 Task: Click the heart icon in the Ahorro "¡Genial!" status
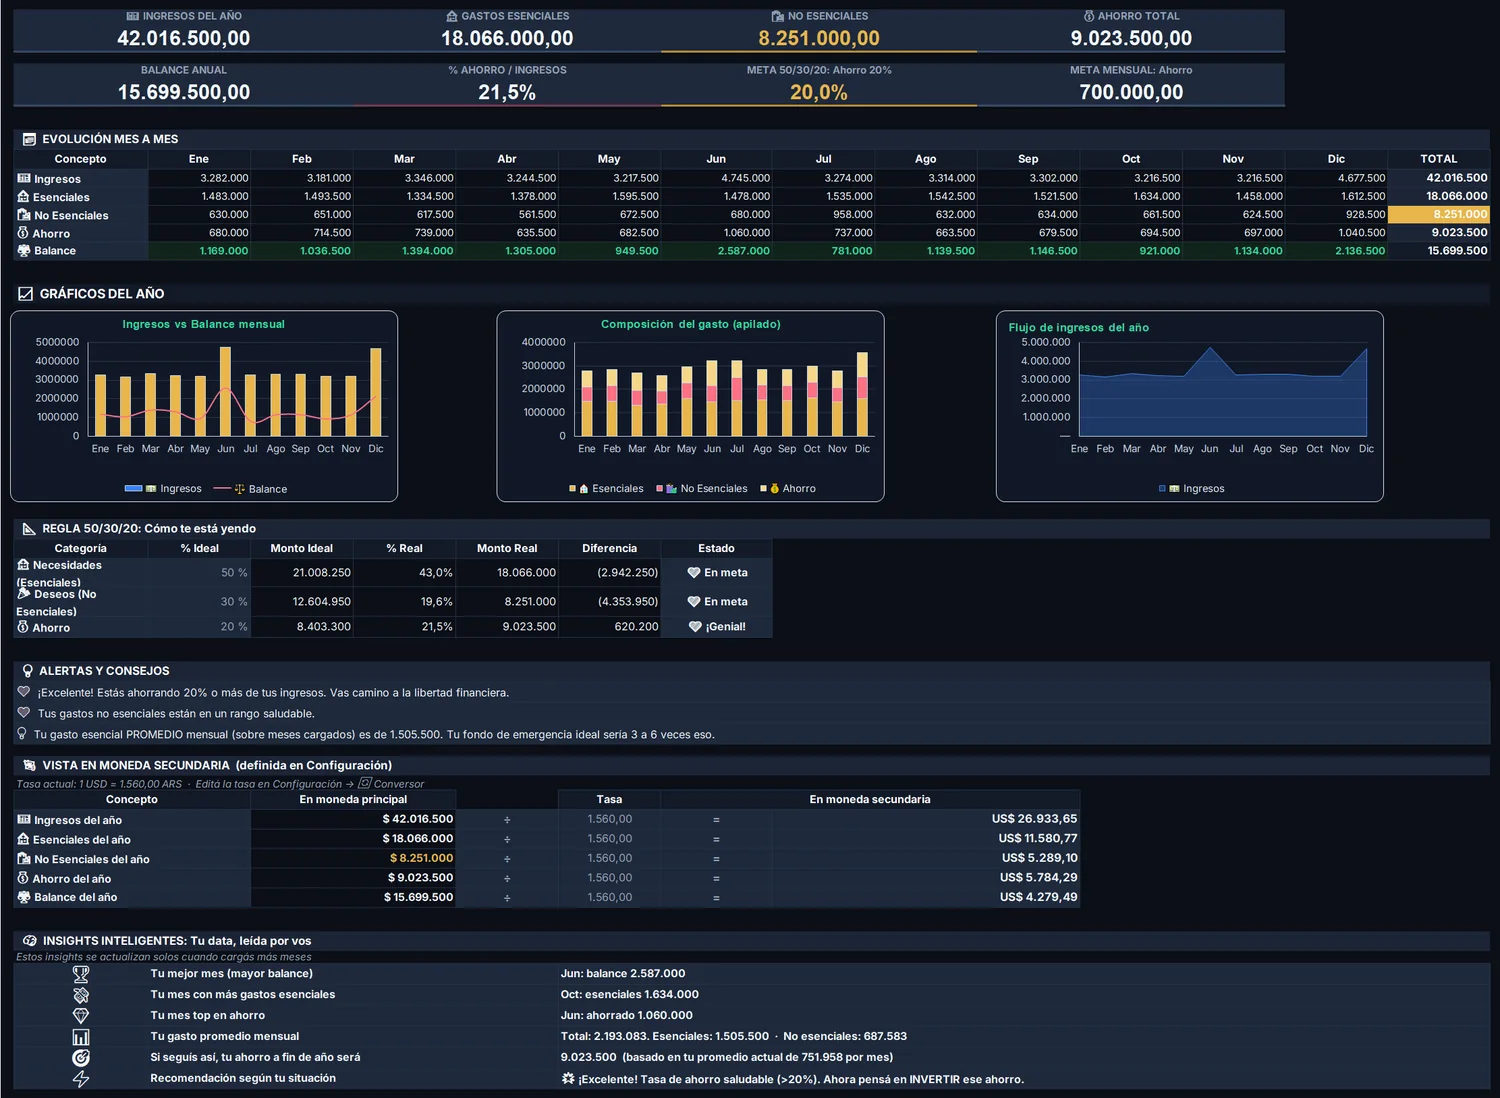[x=694, y=627]
